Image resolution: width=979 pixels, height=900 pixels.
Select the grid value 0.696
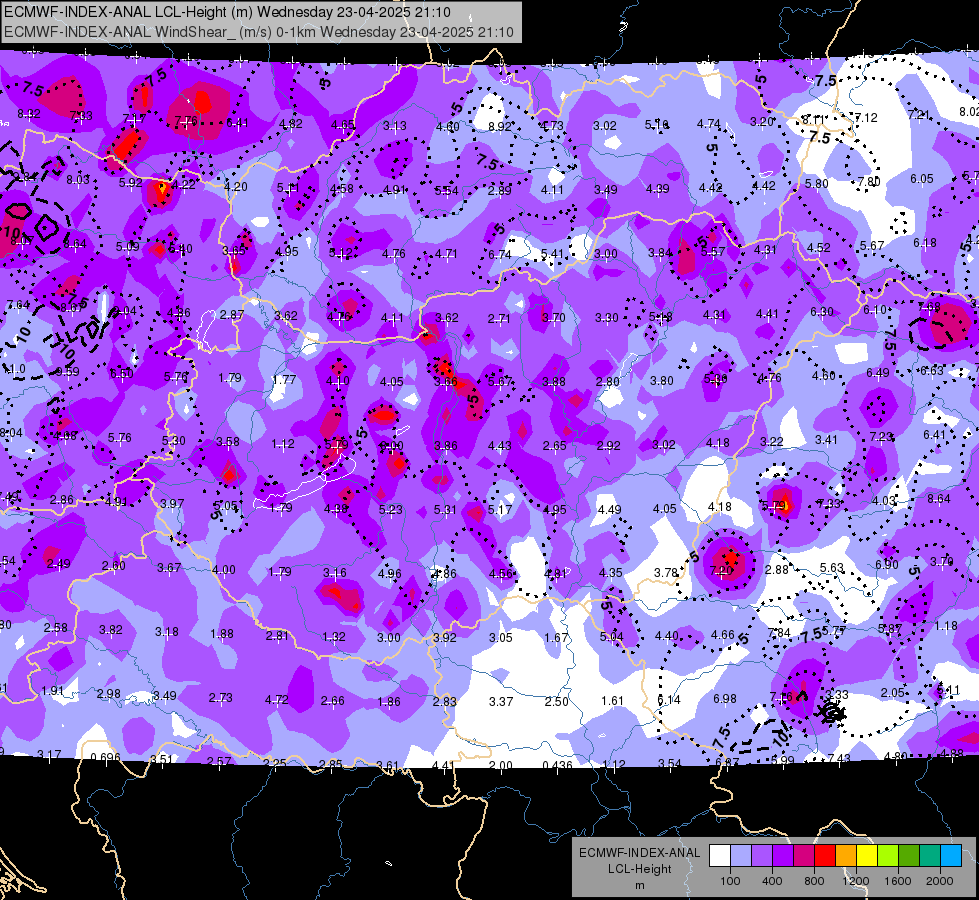(x=106, y=758)
